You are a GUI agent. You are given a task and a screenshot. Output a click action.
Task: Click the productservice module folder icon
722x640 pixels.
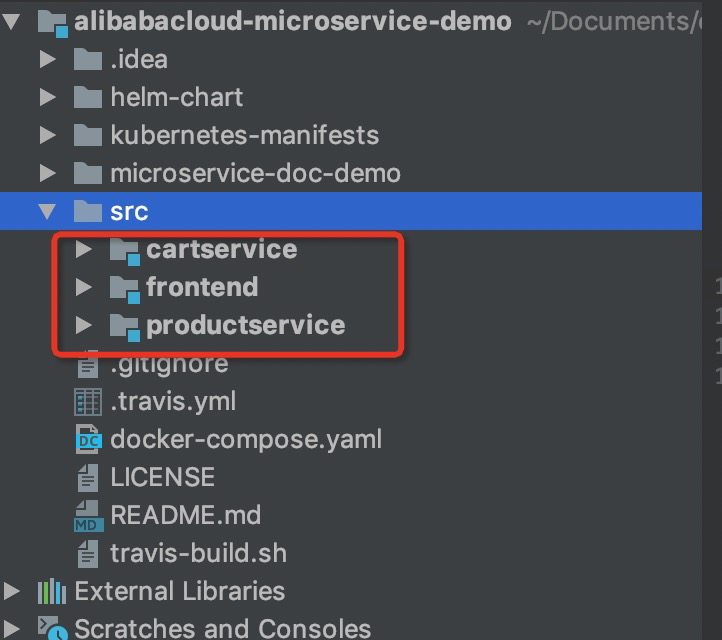124,326
